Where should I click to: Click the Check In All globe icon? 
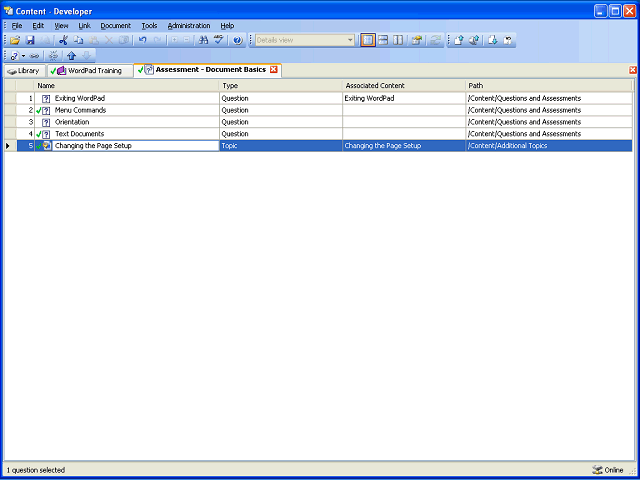coord(474,40)
